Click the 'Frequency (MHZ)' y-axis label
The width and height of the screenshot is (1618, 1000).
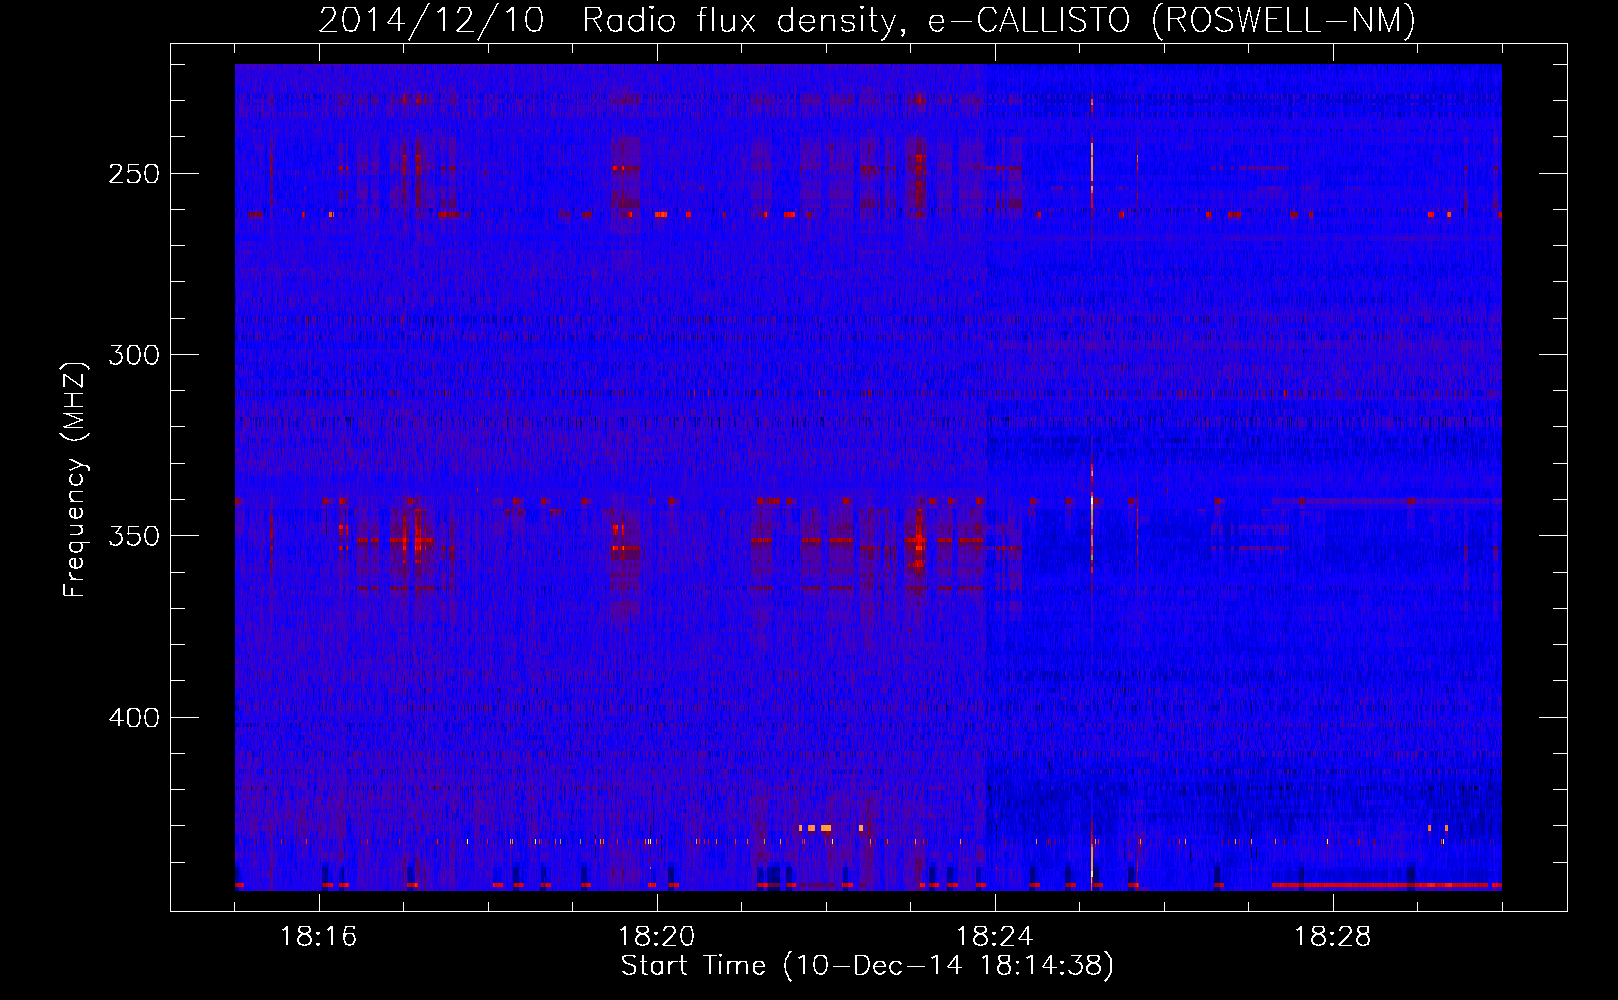[75, 479]
